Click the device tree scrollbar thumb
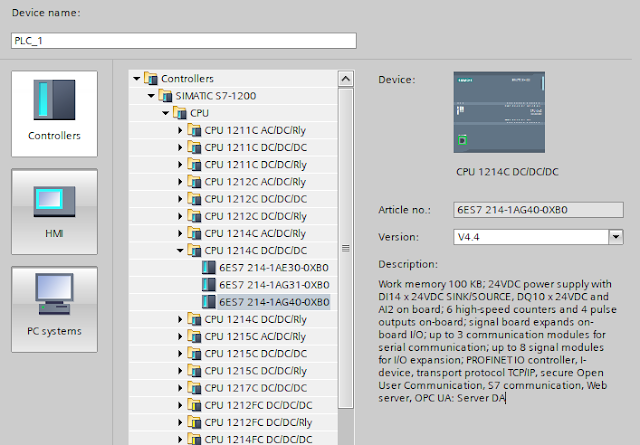Viewport: 640px width, 445px height. [346, 248]
